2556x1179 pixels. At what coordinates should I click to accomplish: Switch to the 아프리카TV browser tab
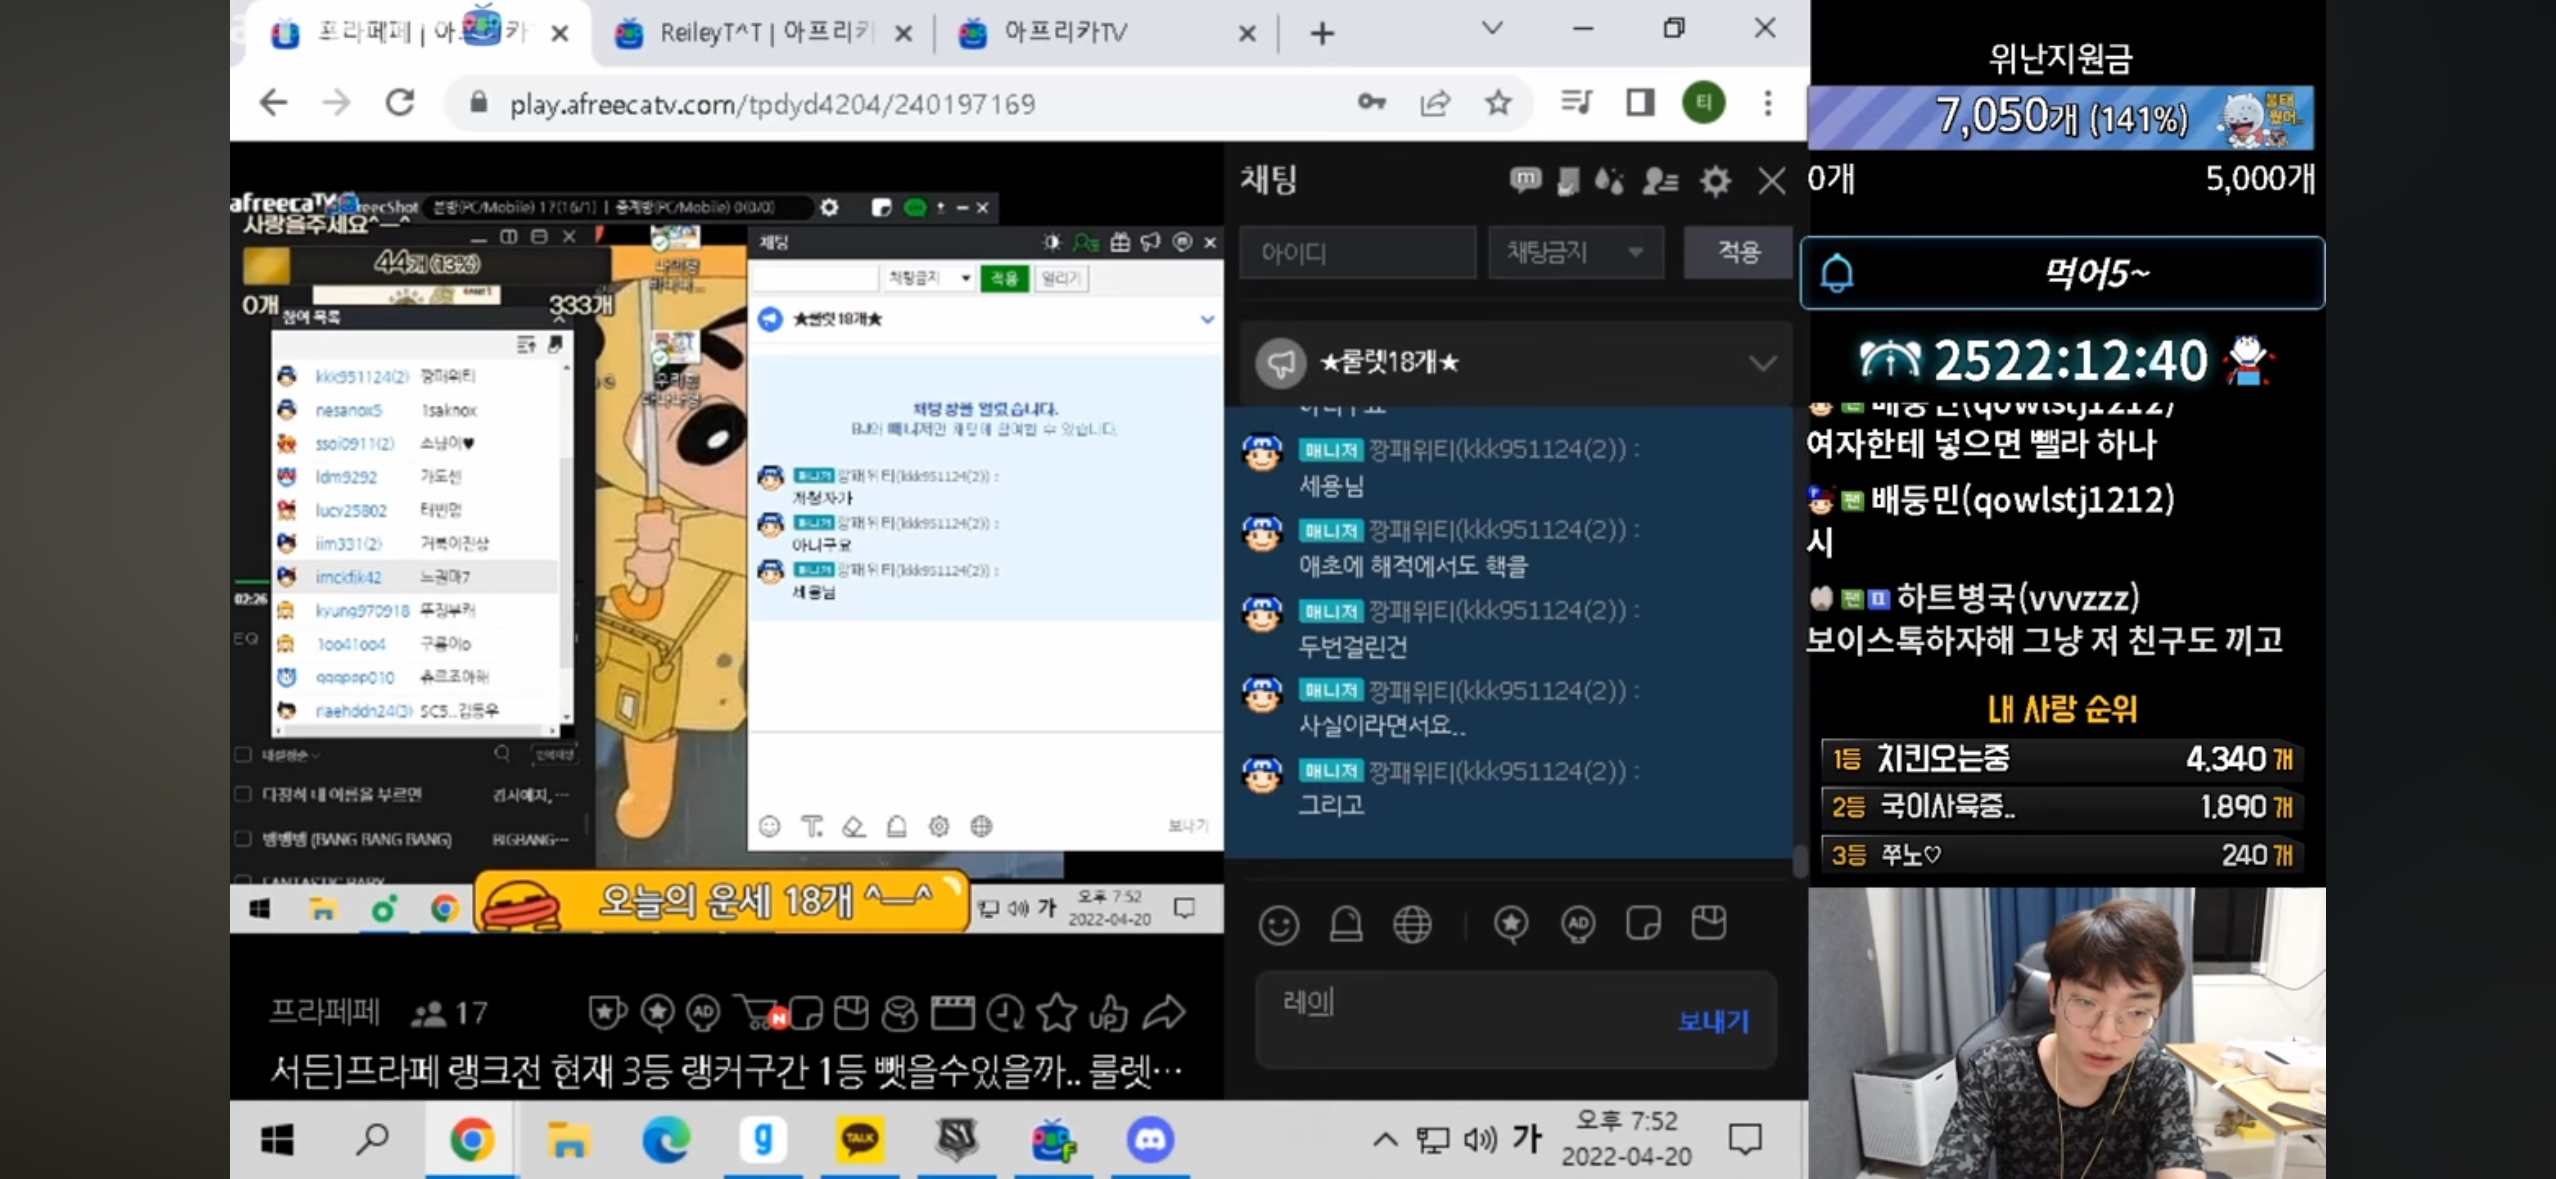pos(1065,33)
